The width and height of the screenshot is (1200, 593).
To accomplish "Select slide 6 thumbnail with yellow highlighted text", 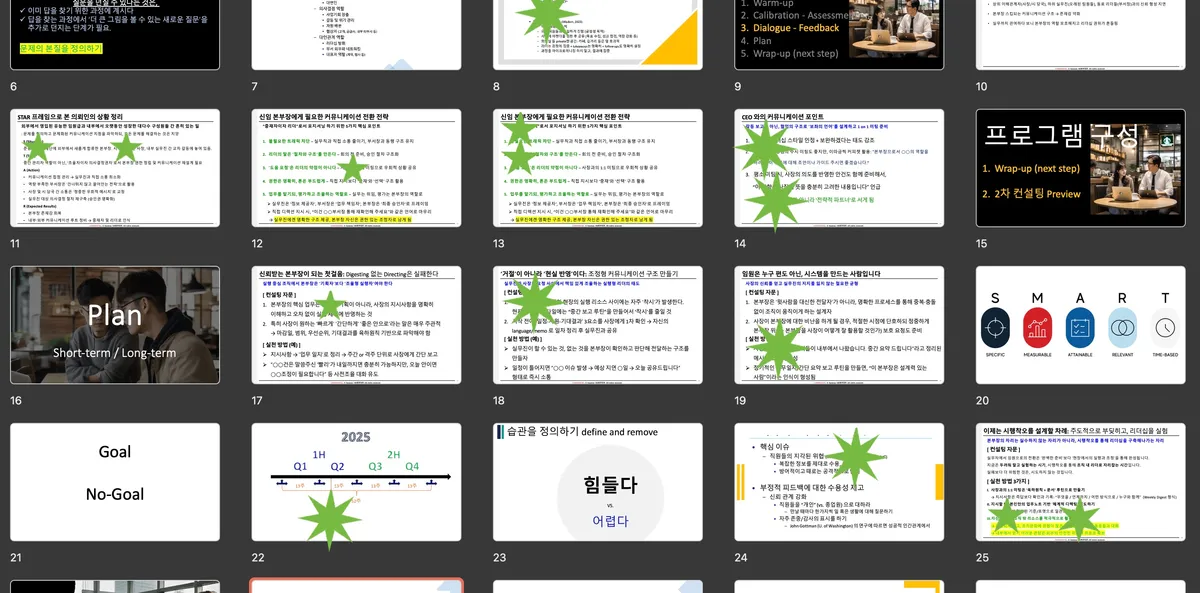I will point(115,35).
